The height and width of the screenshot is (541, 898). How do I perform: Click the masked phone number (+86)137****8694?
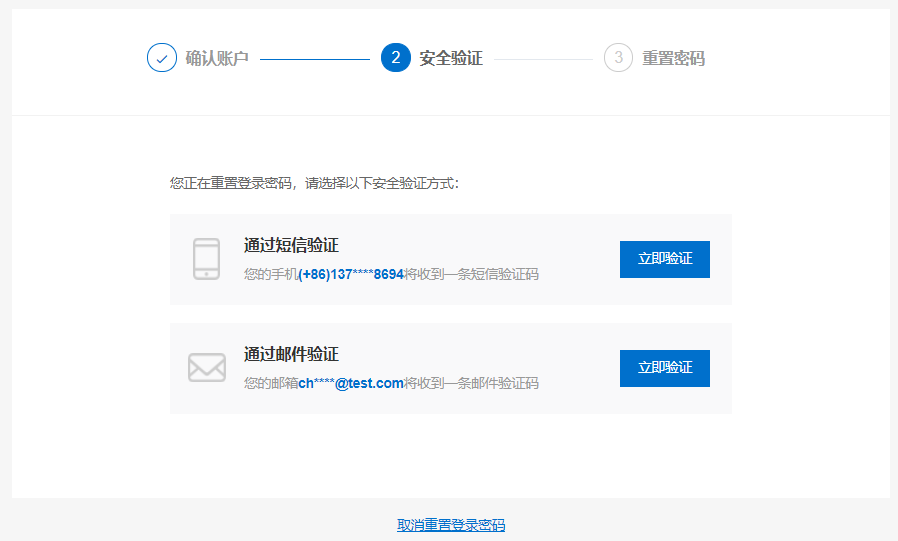(351, 274)
